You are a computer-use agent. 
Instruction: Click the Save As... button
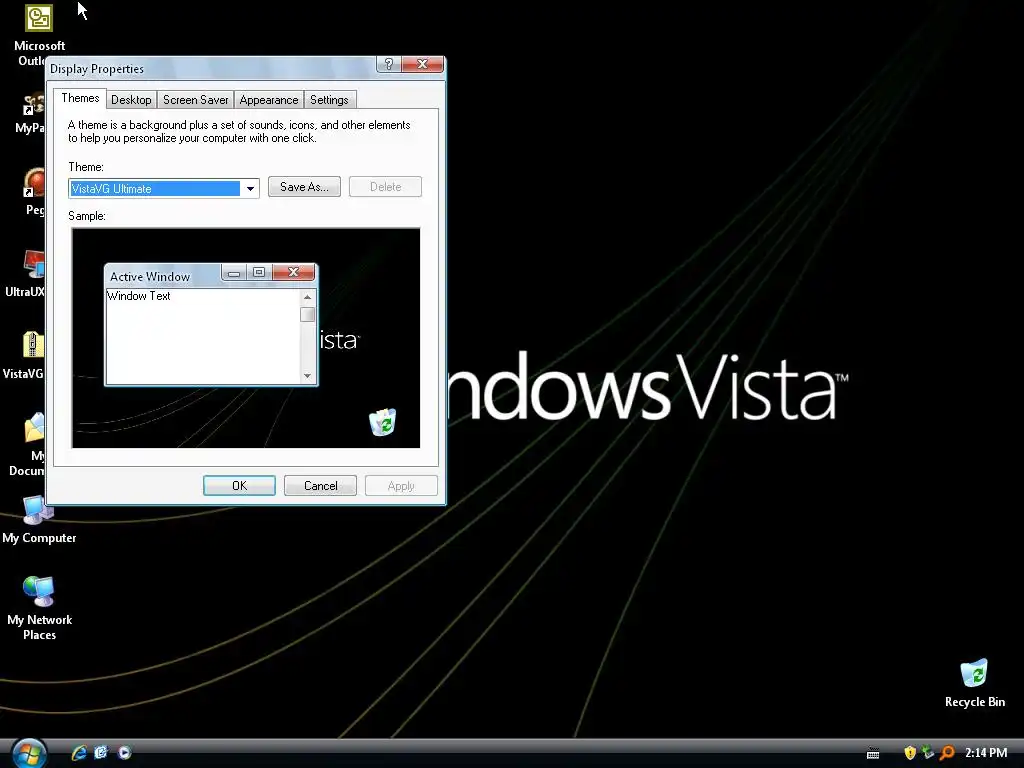click(x=304, y=187)
